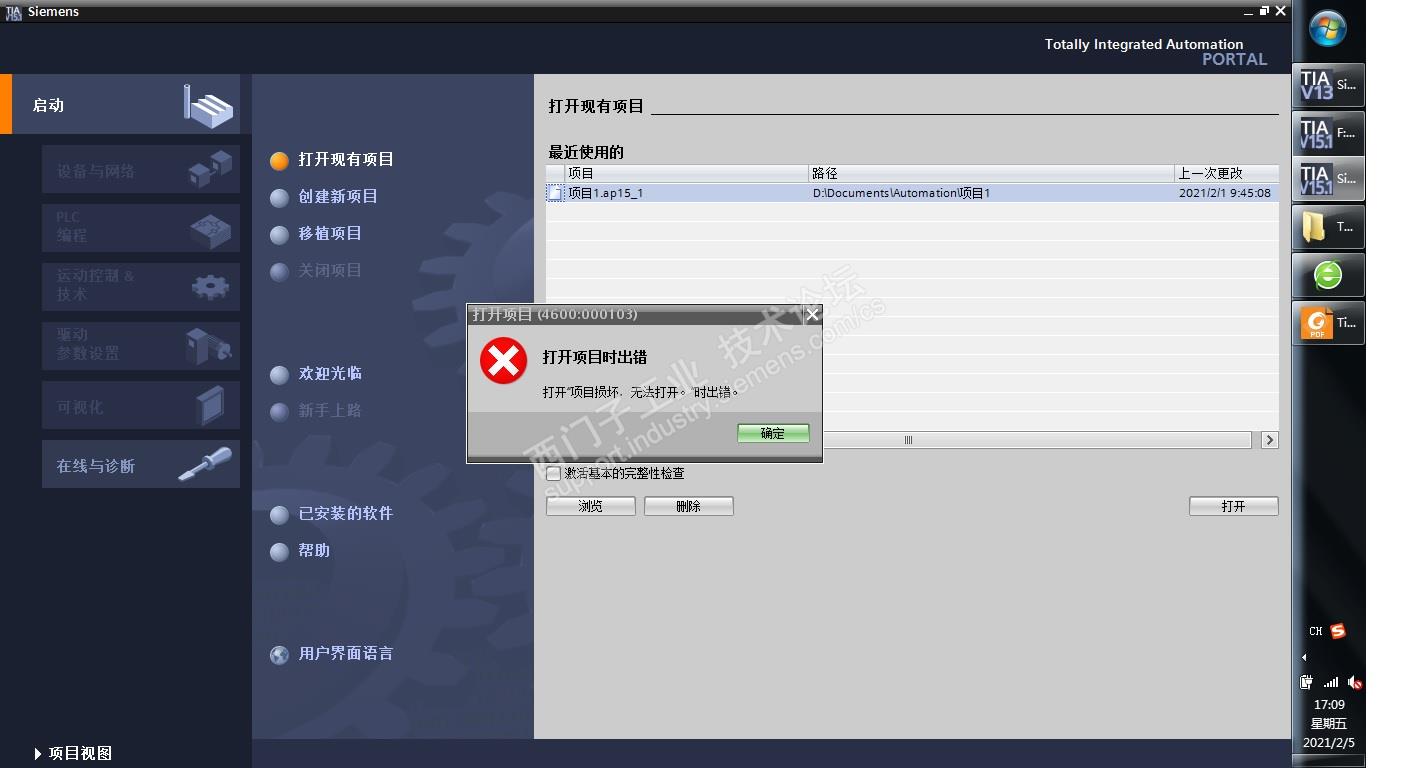This screenshot has width=1409, height=768.
Task: Click the Sogou input method tray icon
Action: click(1338, 631)
